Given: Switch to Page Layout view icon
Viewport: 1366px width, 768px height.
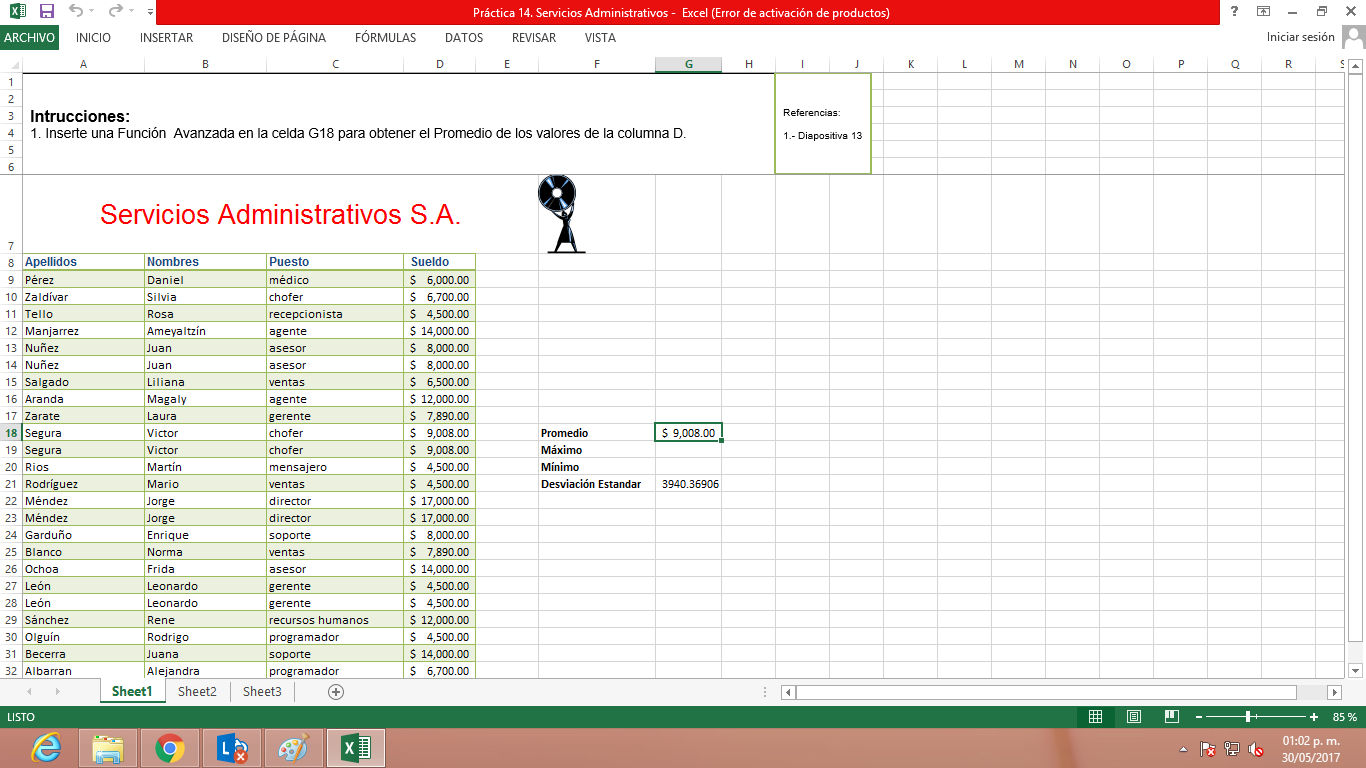Looking at the screenshot, I should [1134, 717].
